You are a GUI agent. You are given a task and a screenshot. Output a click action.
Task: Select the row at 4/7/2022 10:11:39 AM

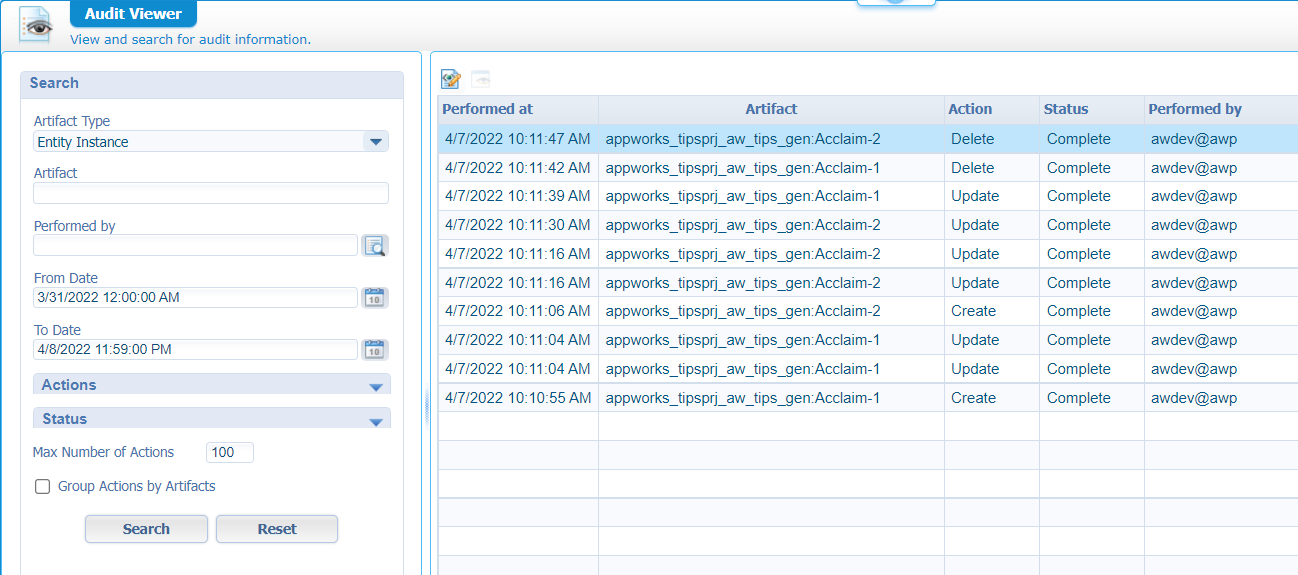pyautogui.click(x=868, y=196)
